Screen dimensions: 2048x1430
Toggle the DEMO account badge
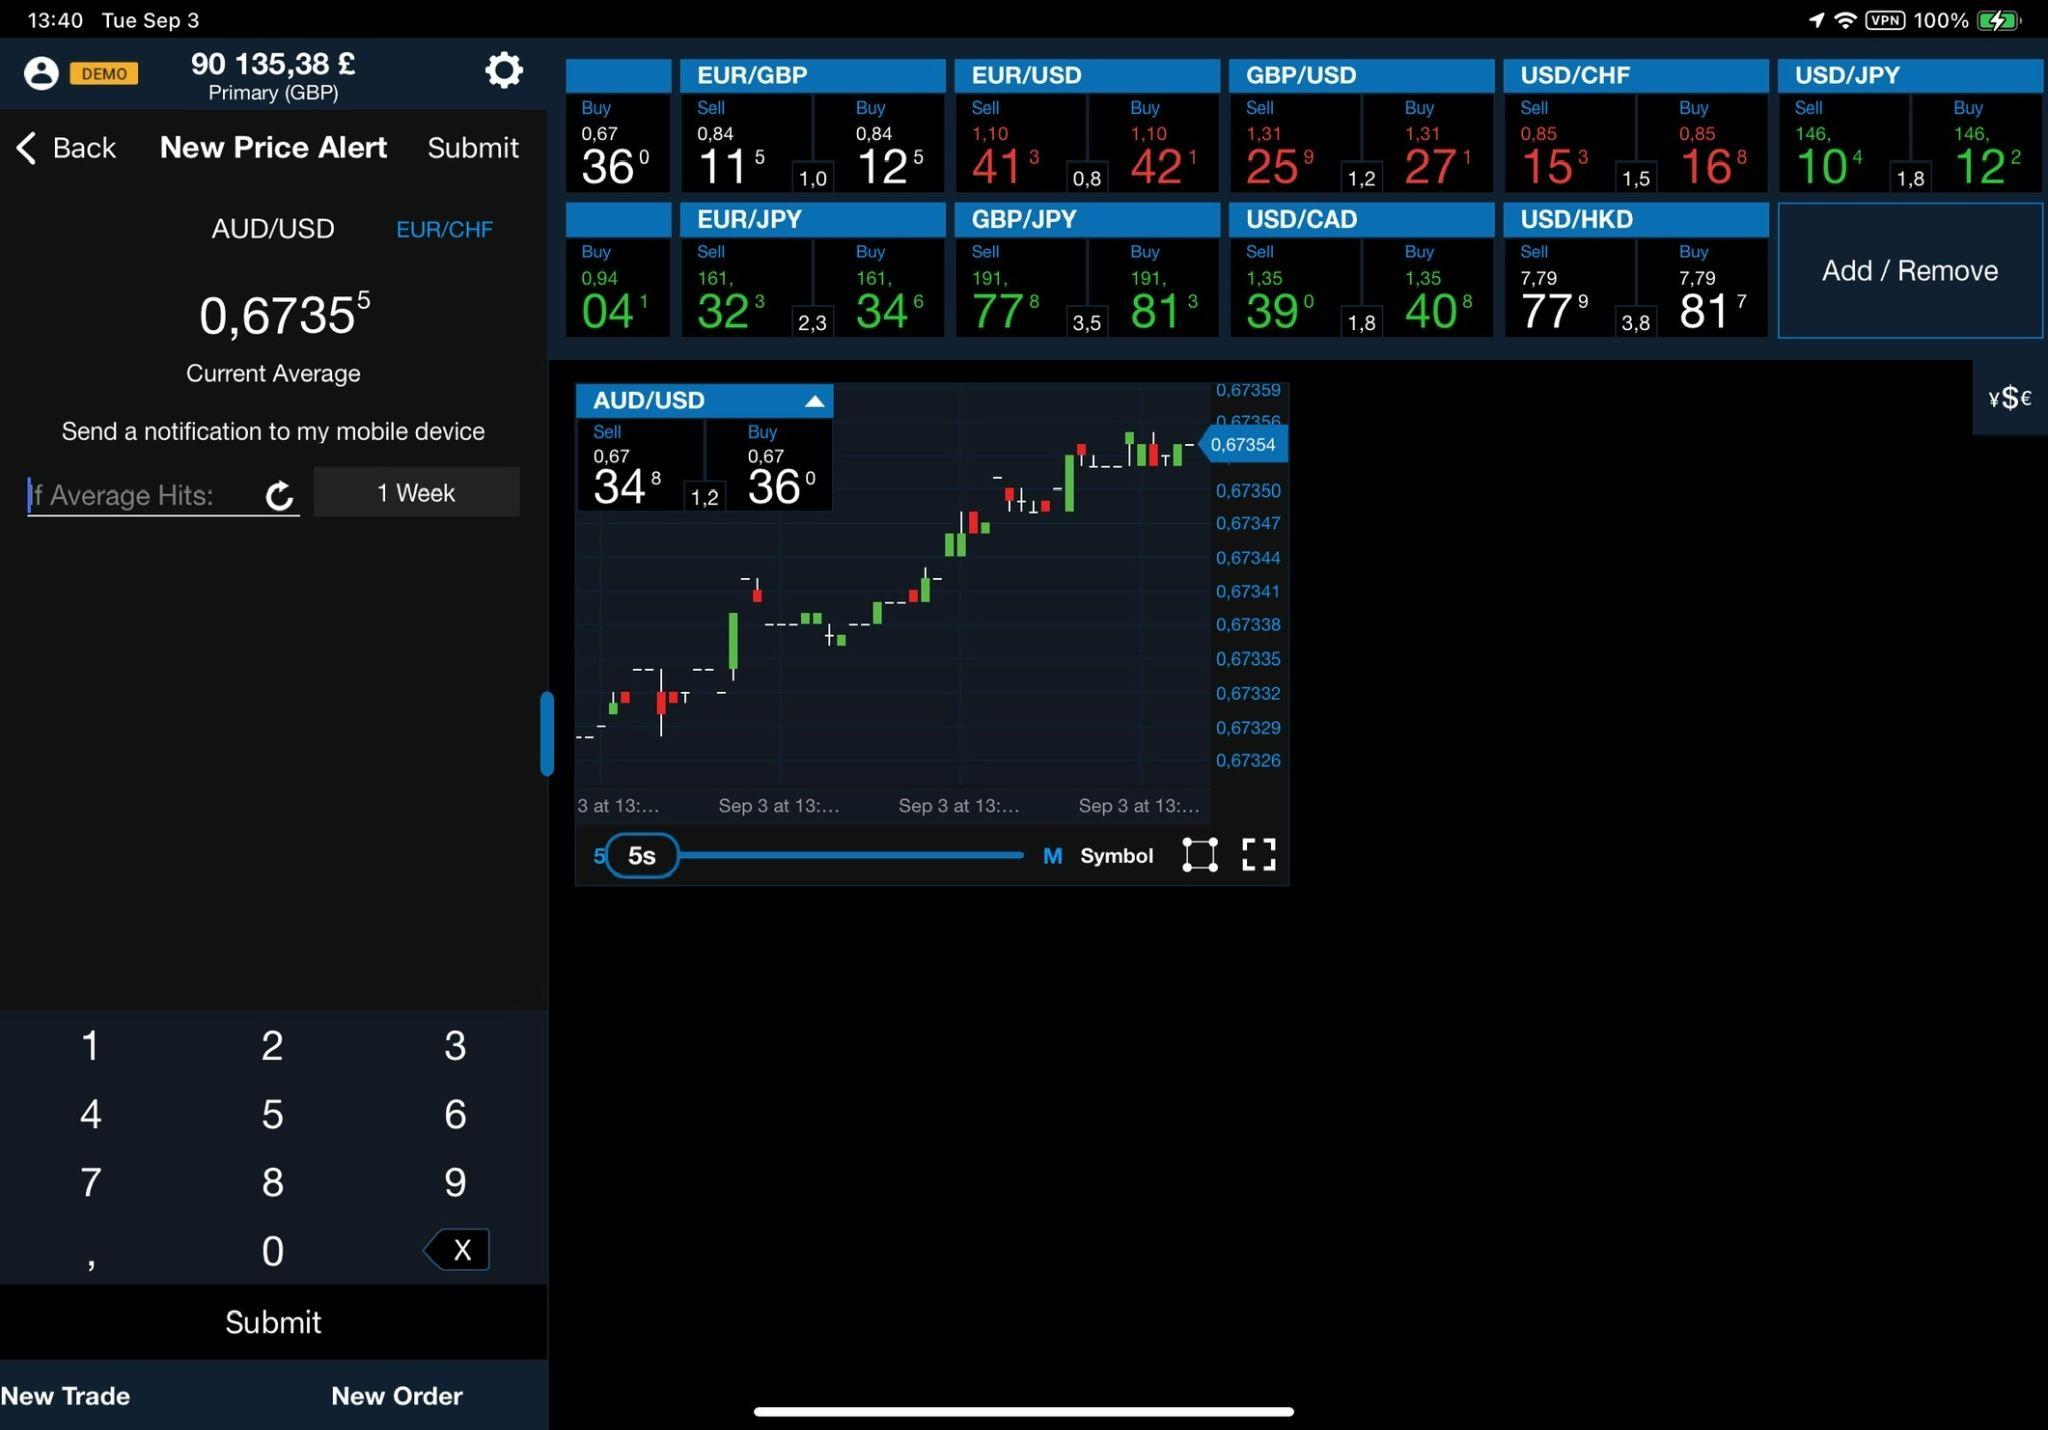click(104, 74)
